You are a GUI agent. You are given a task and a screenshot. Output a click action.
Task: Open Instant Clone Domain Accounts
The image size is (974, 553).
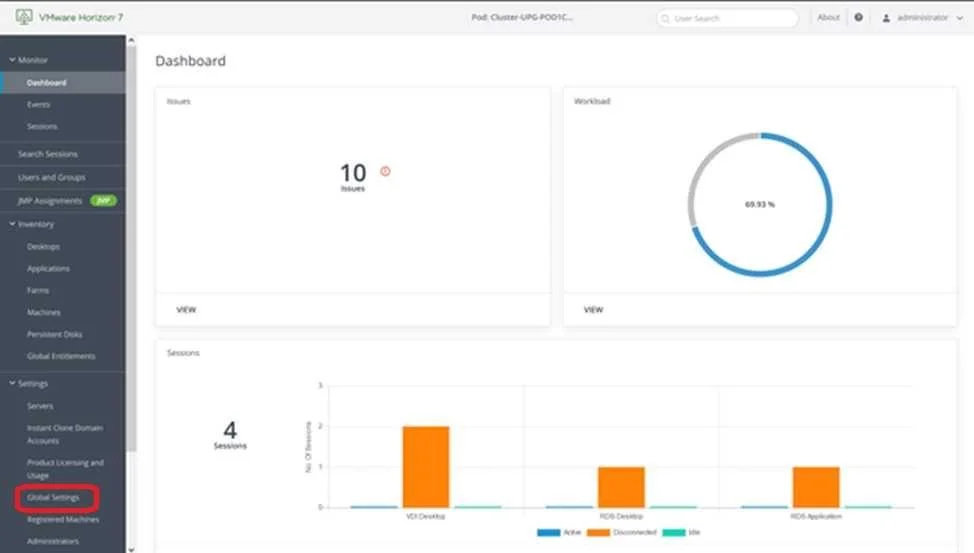coord(63,434)
